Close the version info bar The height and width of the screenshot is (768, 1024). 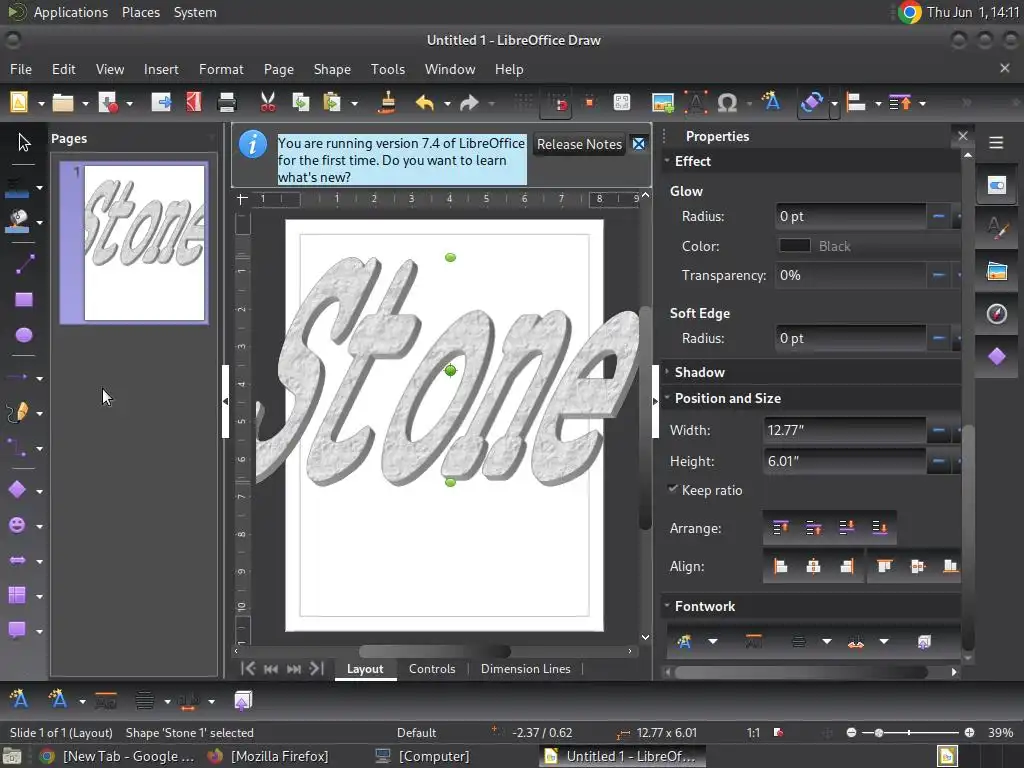pos(639,144)
